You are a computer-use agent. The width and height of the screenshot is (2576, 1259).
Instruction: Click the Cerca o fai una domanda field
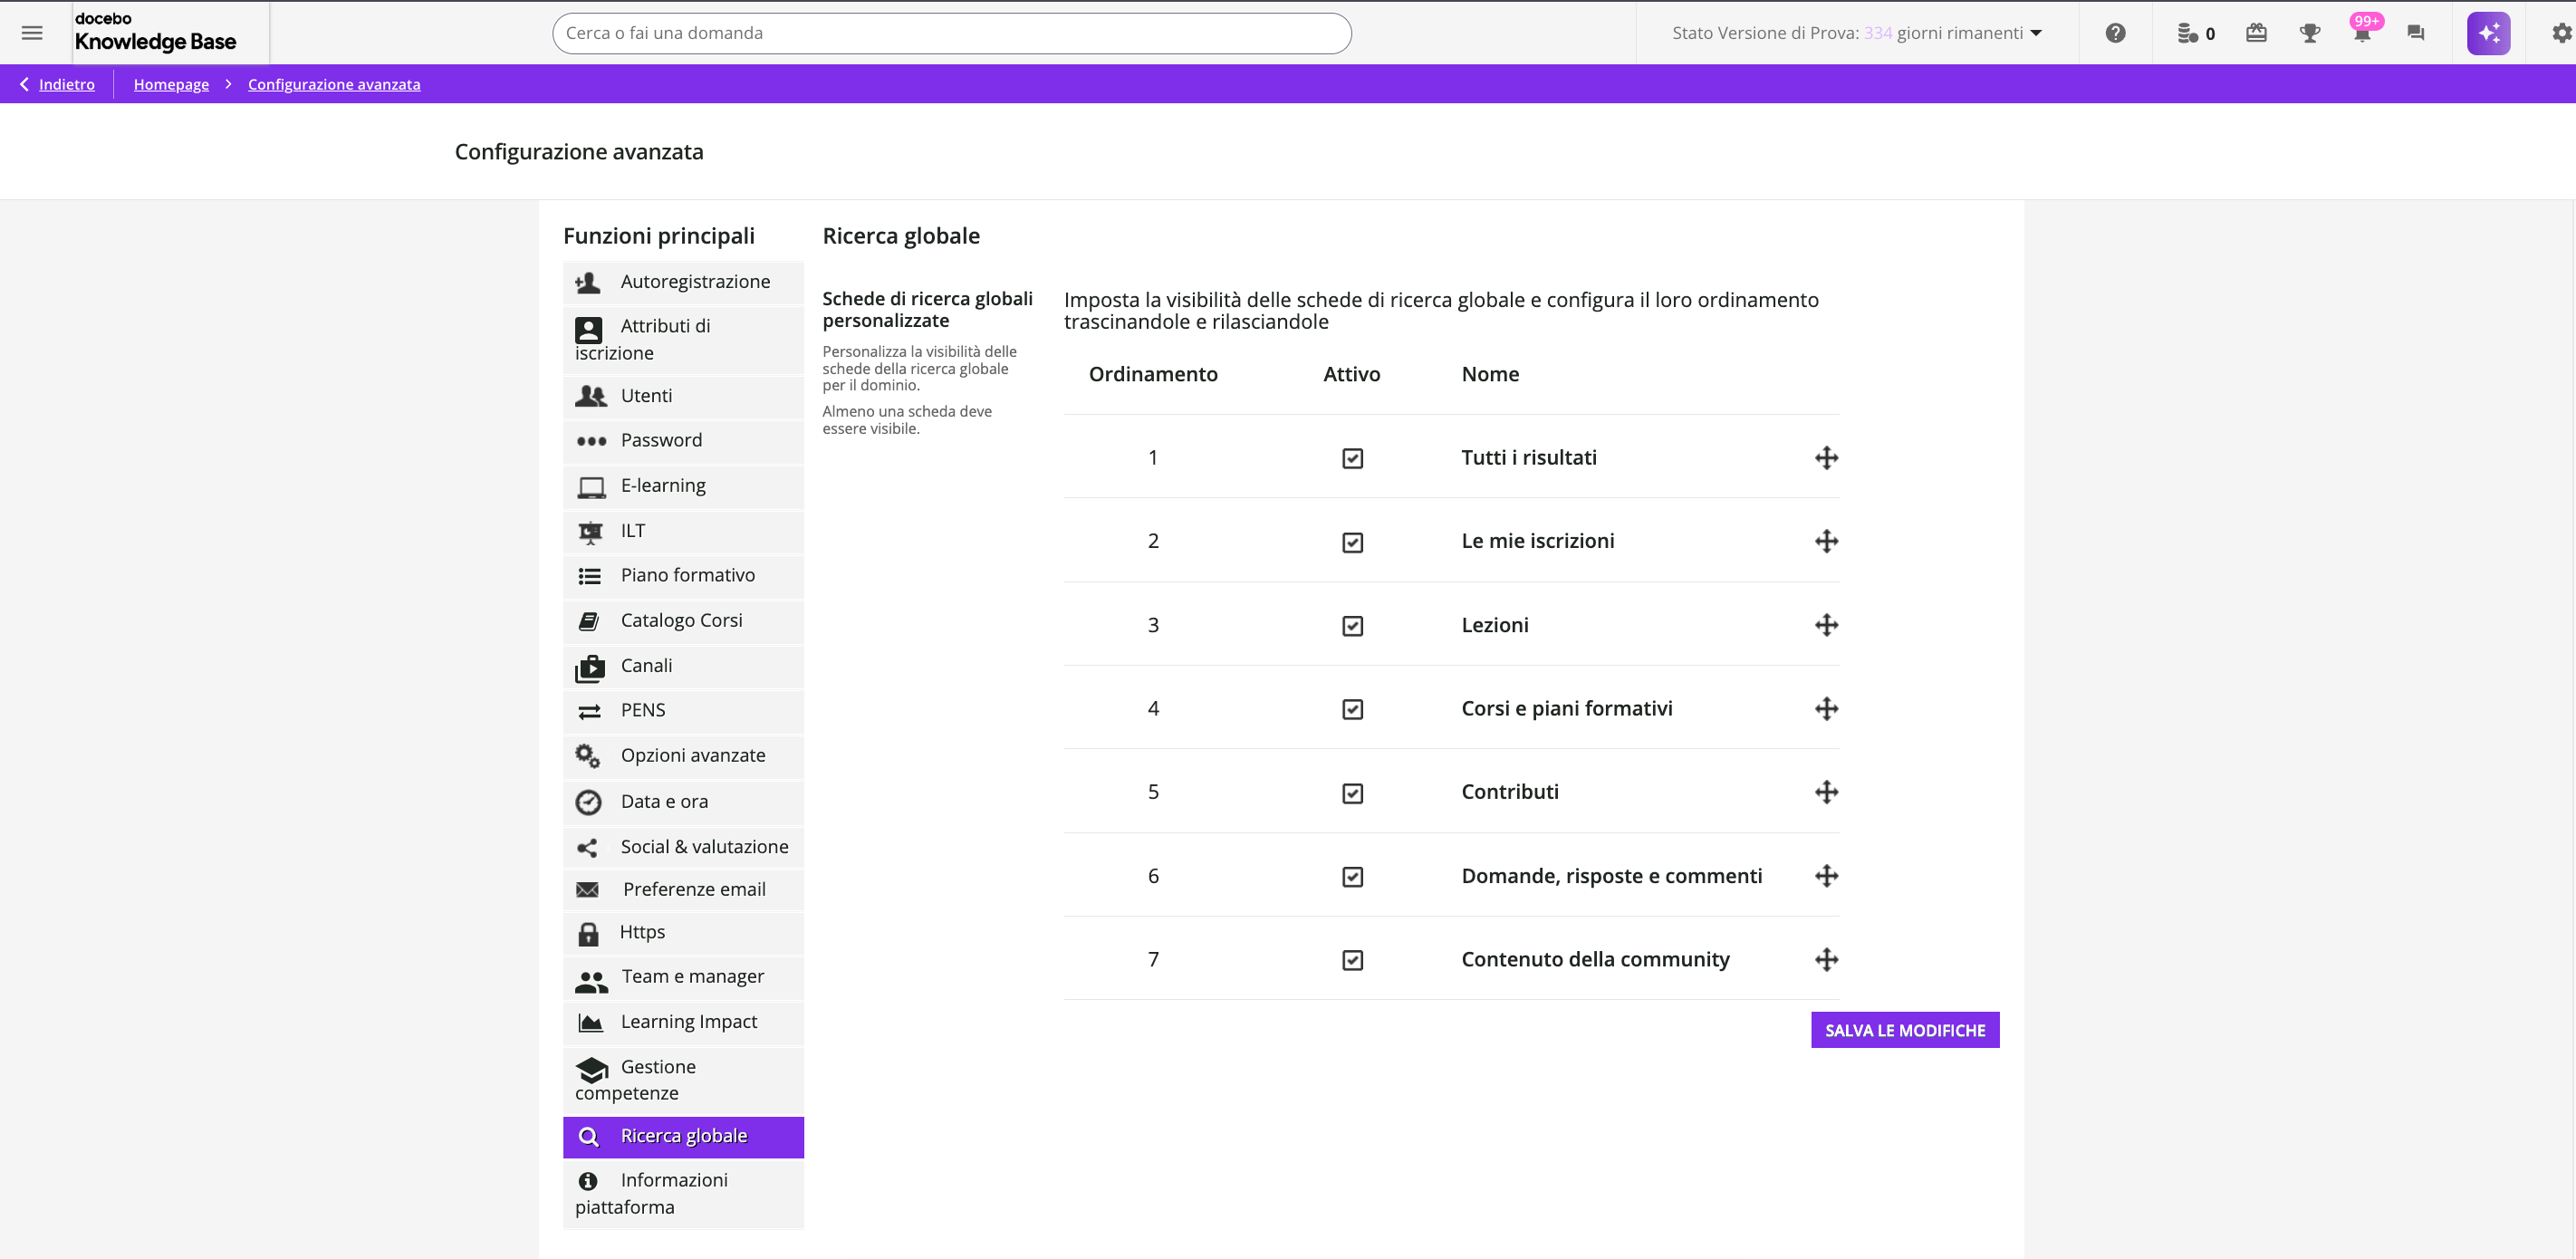click(951, 33)
